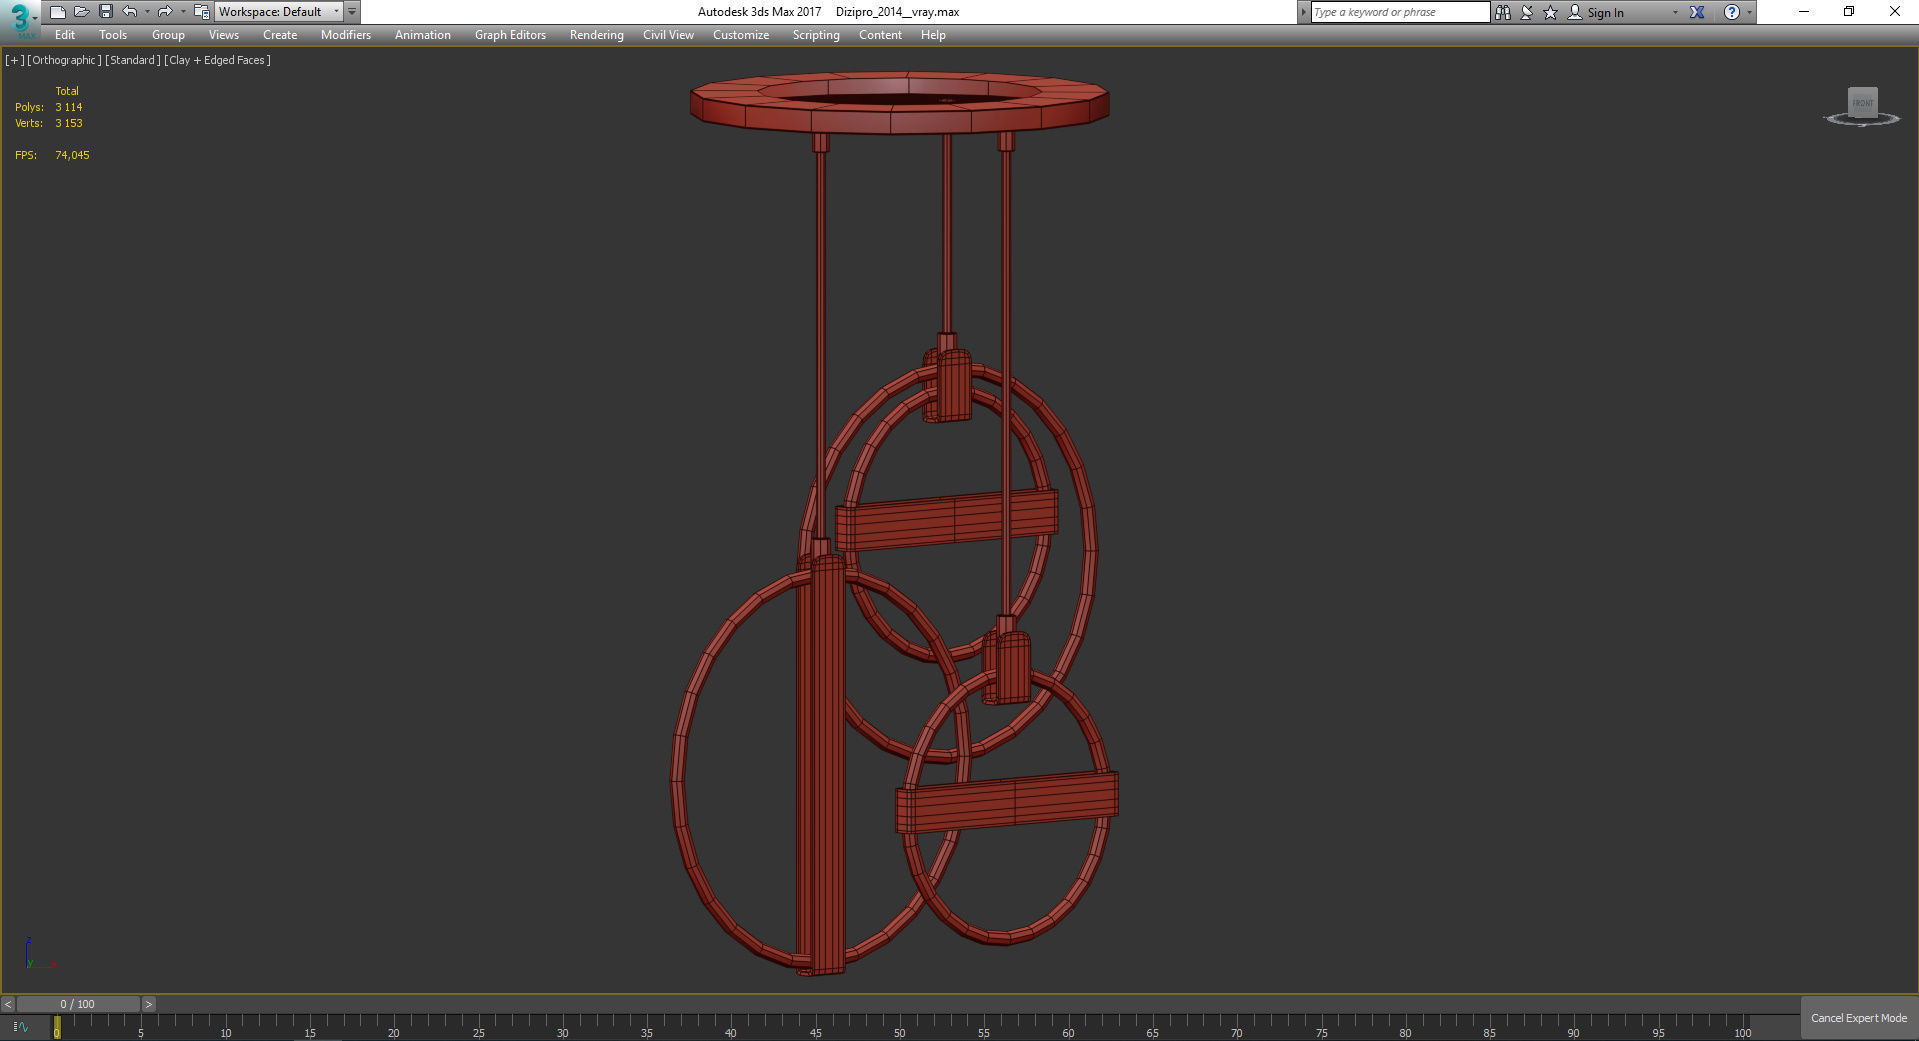Open the Create menu
This screenshot has height=1041, width=1919.
[280, 35]
